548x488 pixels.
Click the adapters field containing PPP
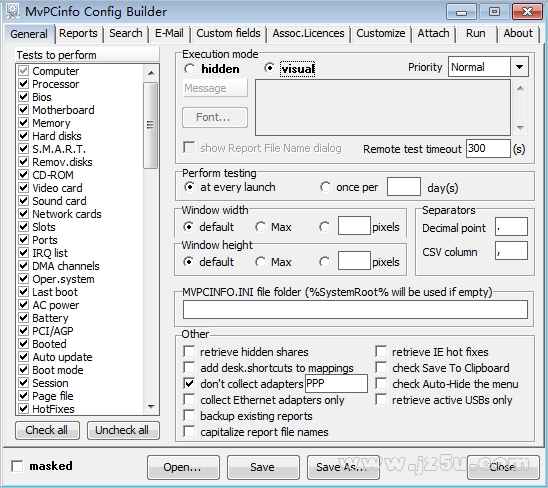coord(336,384)
